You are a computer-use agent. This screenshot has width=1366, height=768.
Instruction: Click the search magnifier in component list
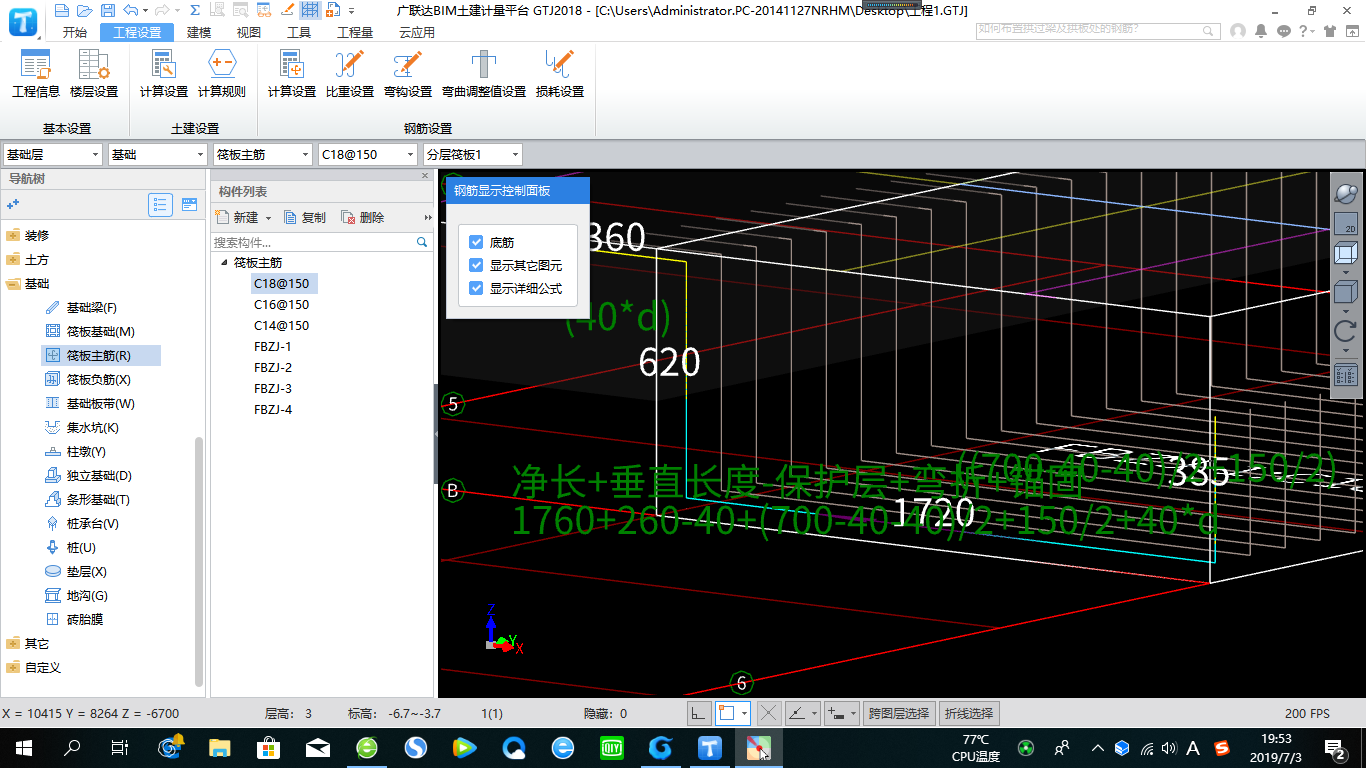[x=422, y=242]
